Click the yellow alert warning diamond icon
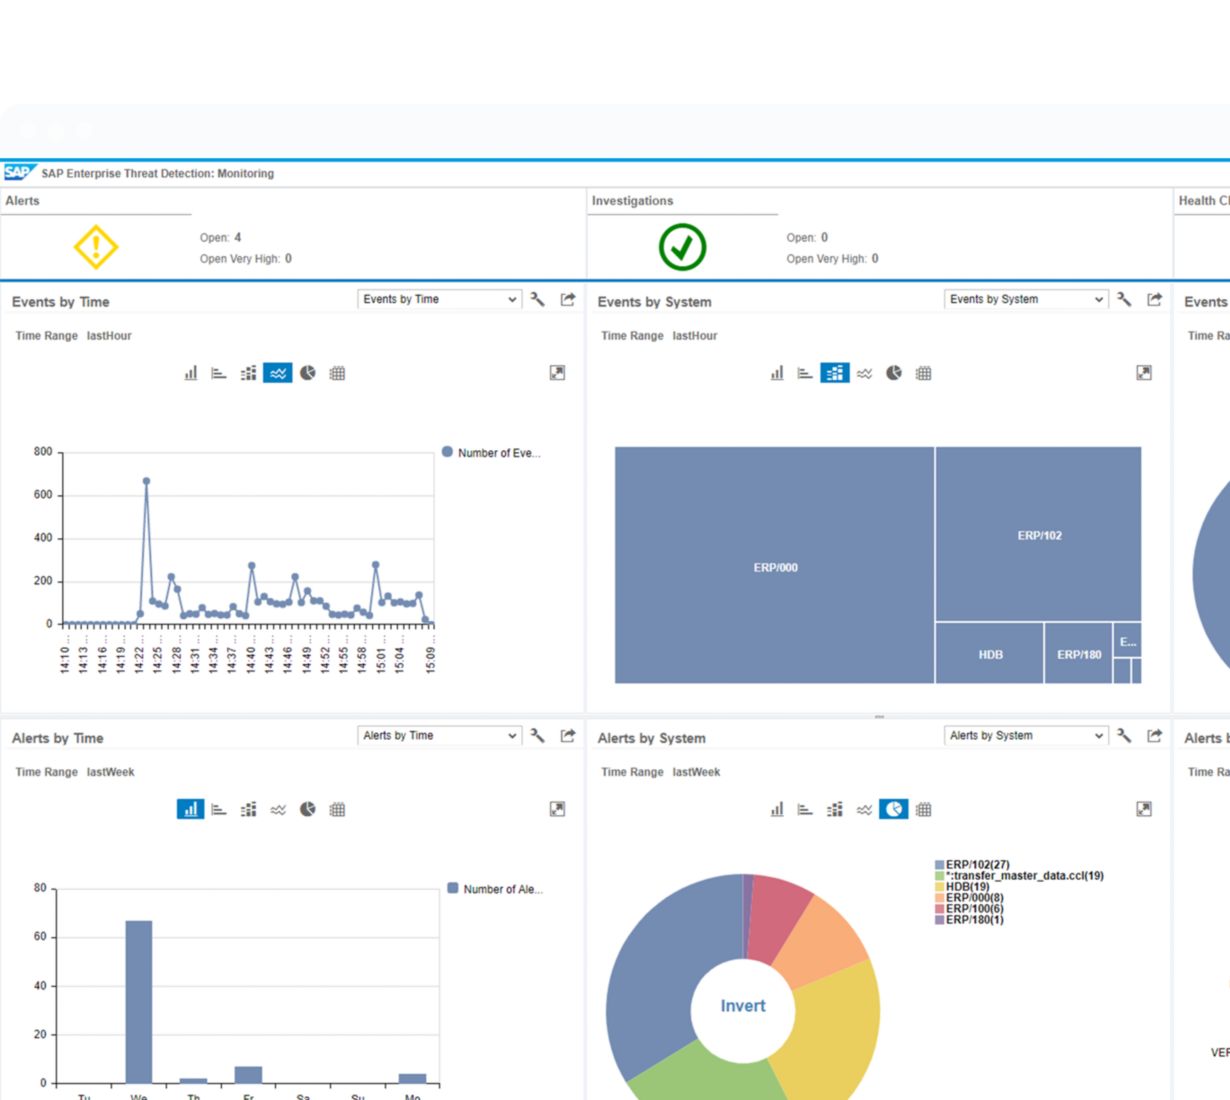The width and height of the screenshot is (1230, 1100). 96,247
